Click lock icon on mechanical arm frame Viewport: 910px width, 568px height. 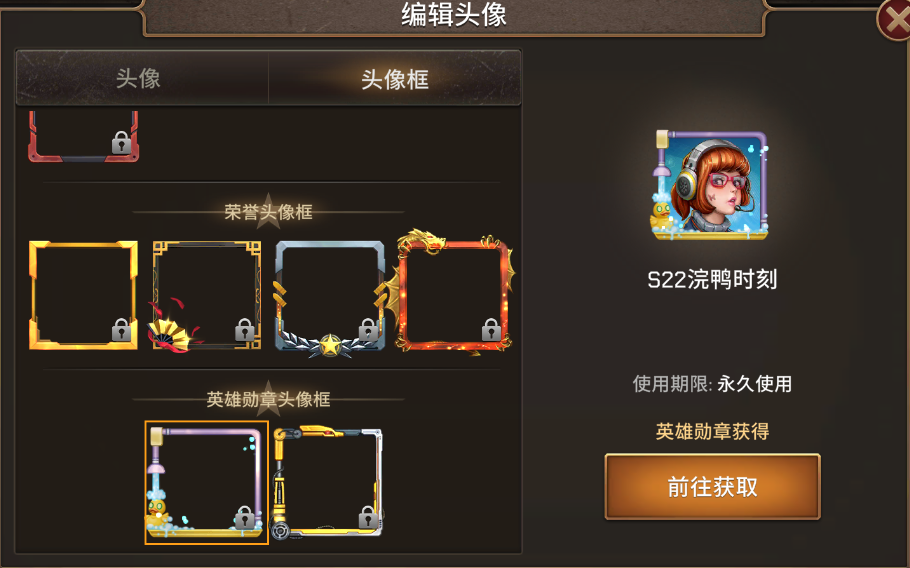367,517
